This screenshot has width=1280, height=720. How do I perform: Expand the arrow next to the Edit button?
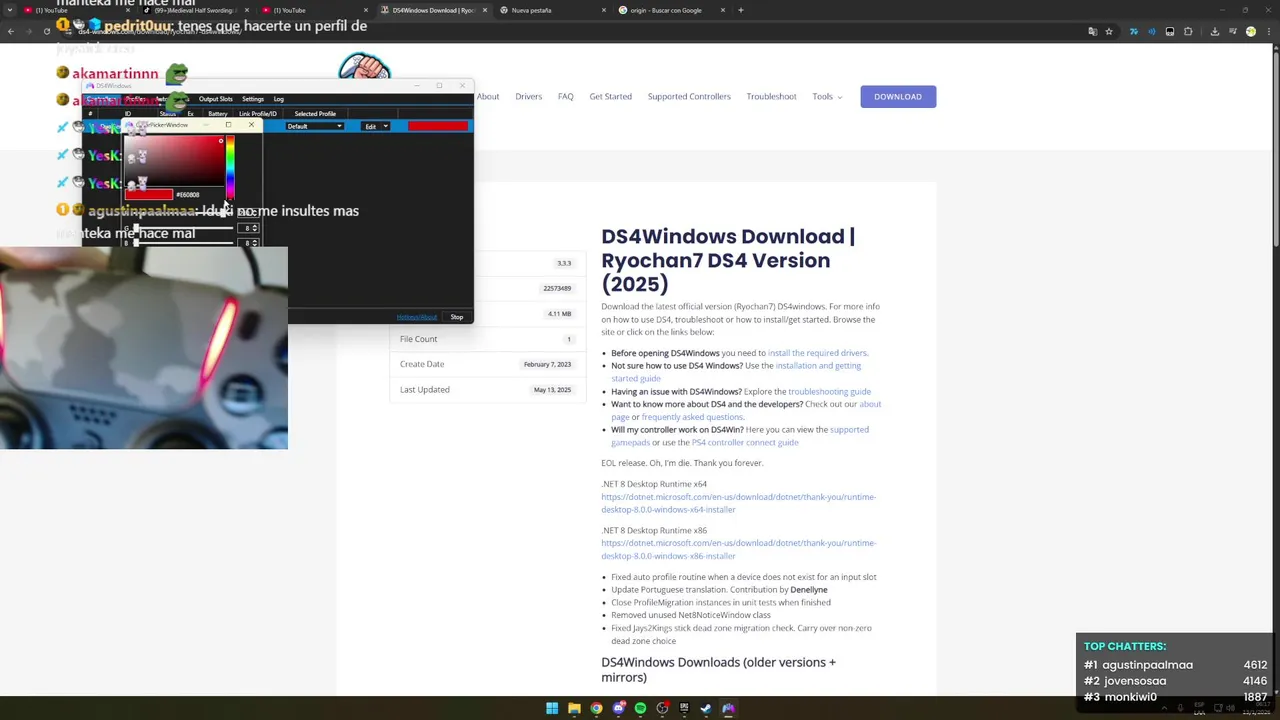pos(384,126)
